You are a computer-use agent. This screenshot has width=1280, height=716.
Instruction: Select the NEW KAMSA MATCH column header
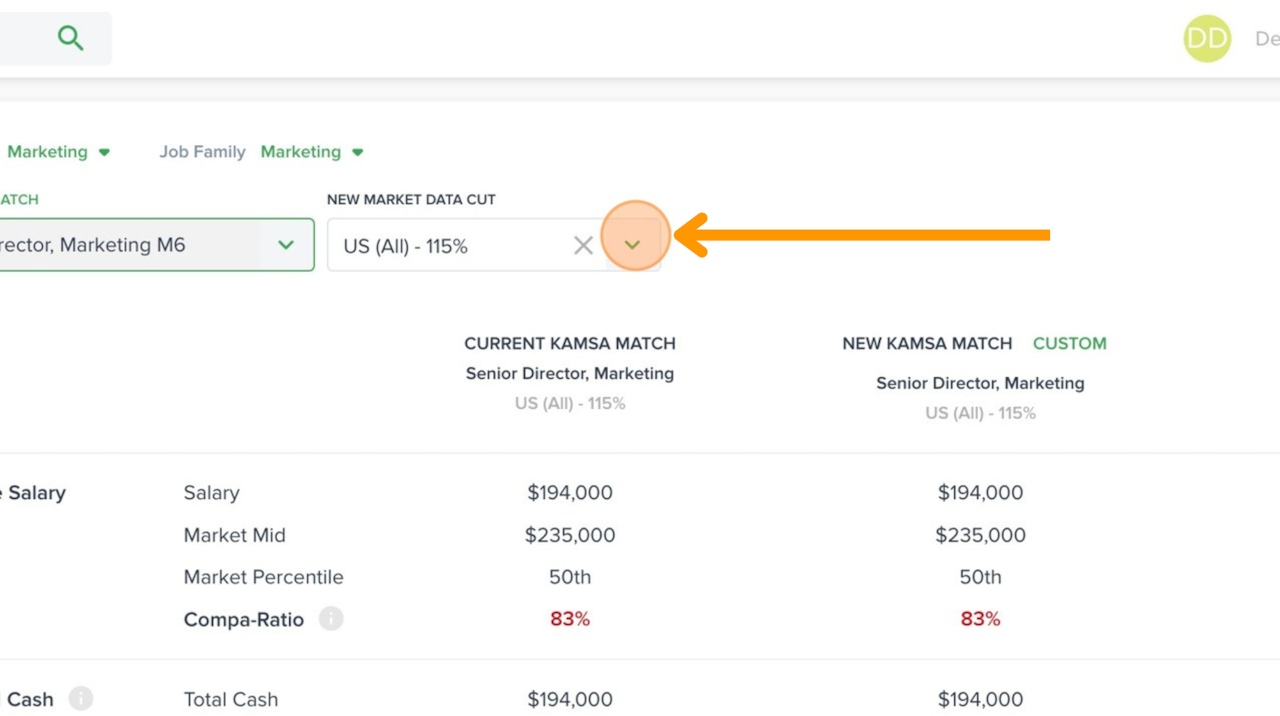pos(927,343)
